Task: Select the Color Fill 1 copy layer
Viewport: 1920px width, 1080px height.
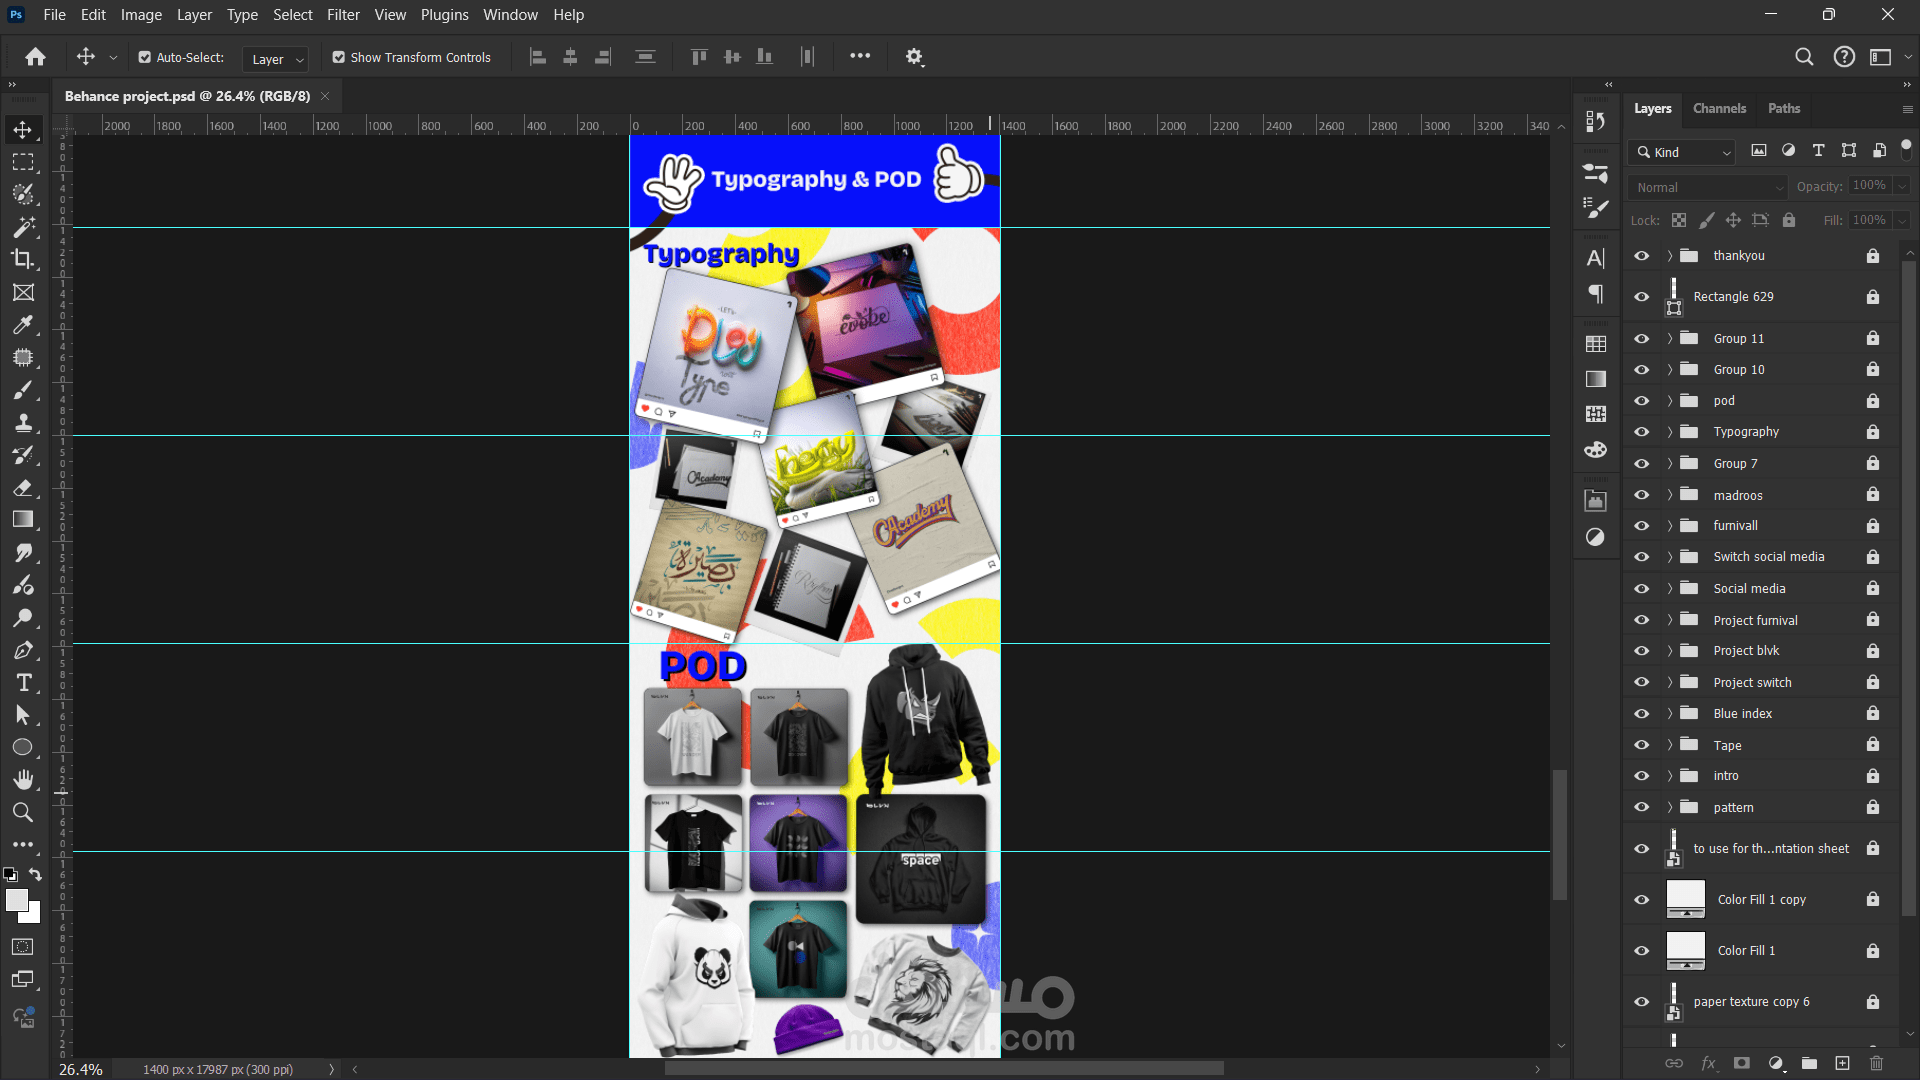Action: [x=1761, y=900]
